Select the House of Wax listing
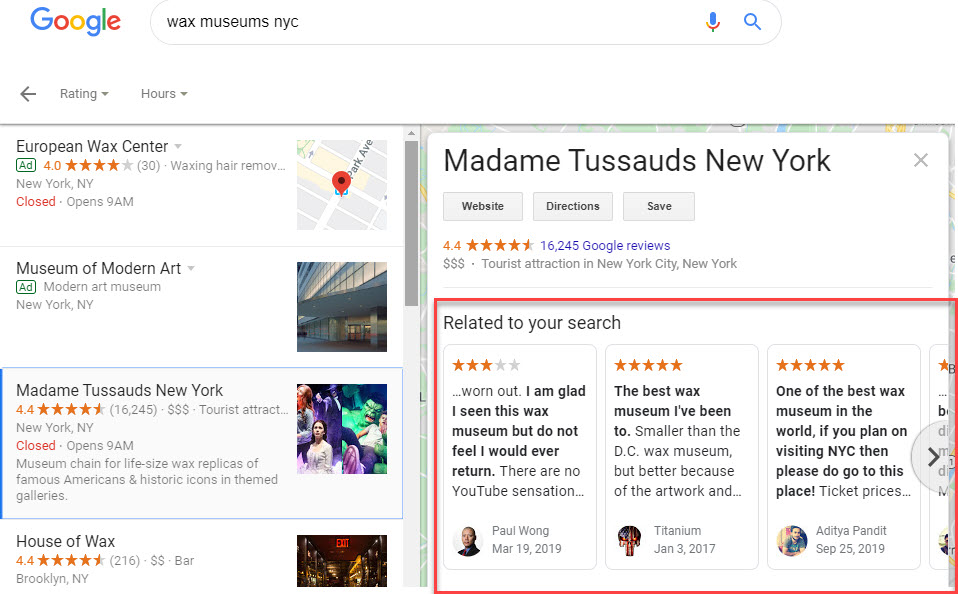Image resolution: width=958 pixels, height=594 pixels. (x=66, y=542)
